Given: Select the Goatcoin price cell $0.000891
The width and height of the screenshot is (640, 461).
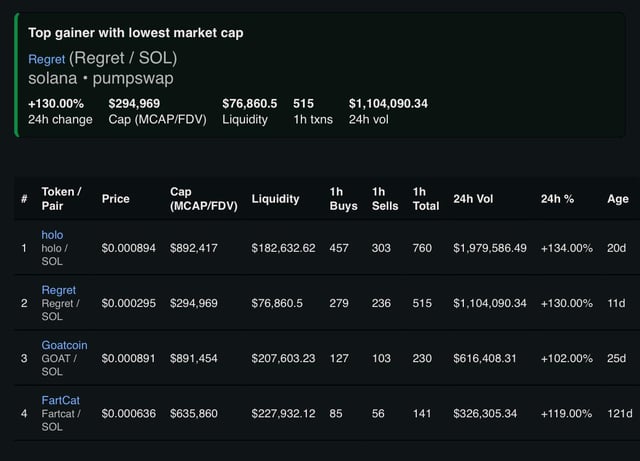Looking at the screenshot, I should pyautogui.click(x=129, y=358).
